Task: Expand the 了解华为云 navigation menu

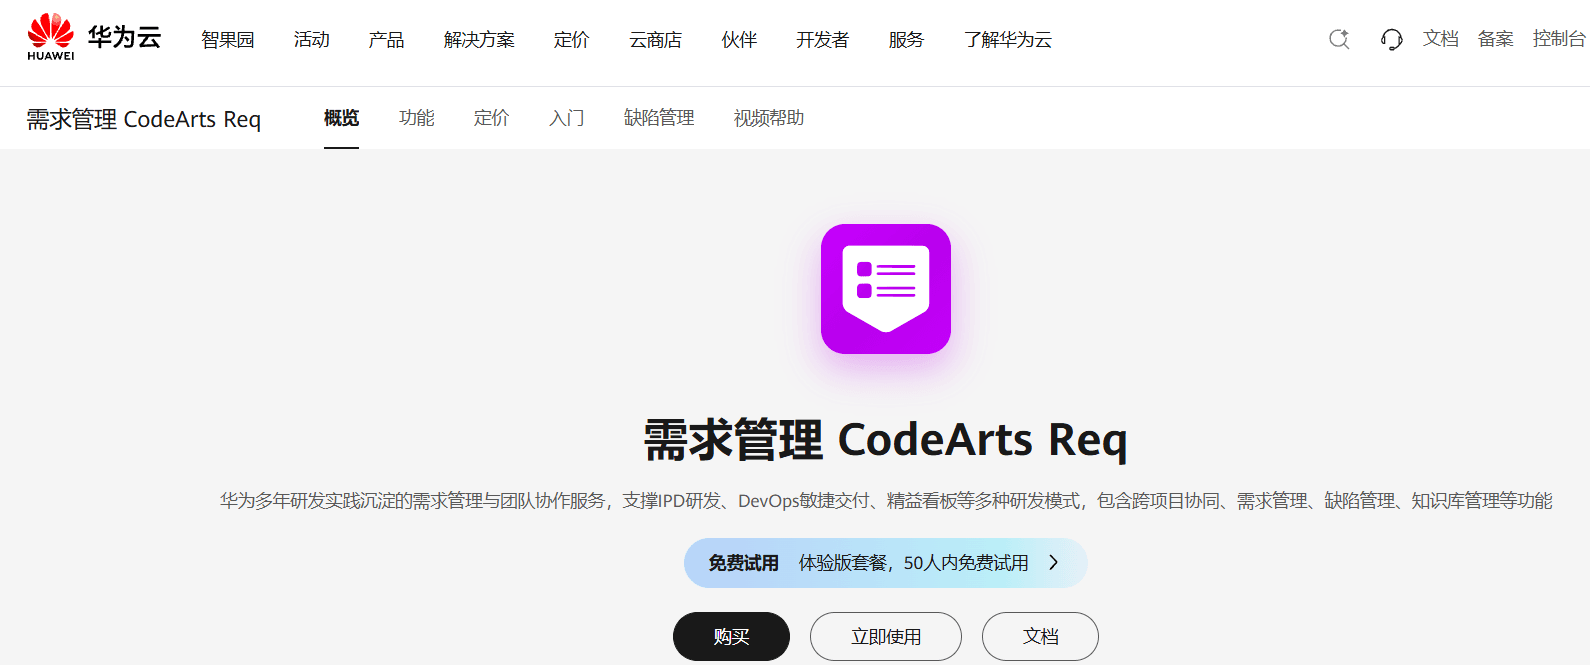Action: (1008, 39)
